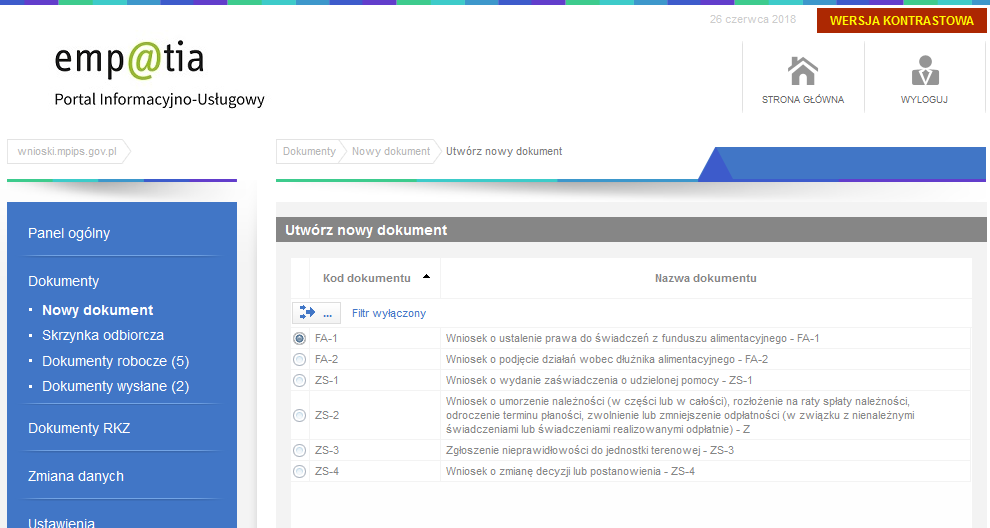
Task: Open Skrzynka odbiorcza in sidebar
Action: [103, 335]
